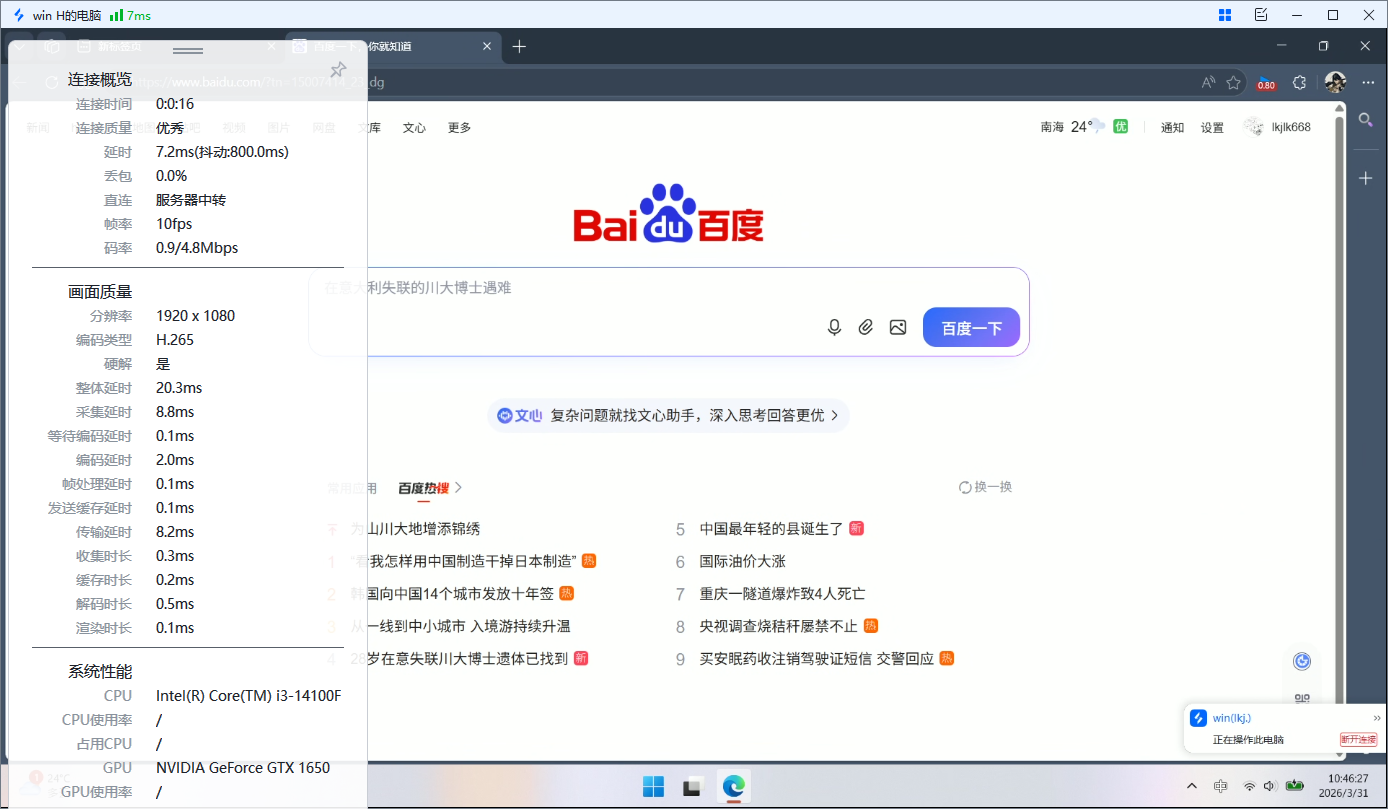
Task: Click the 0.80 red packet icon in Edge toolbar
Action: coord(1266,84)
